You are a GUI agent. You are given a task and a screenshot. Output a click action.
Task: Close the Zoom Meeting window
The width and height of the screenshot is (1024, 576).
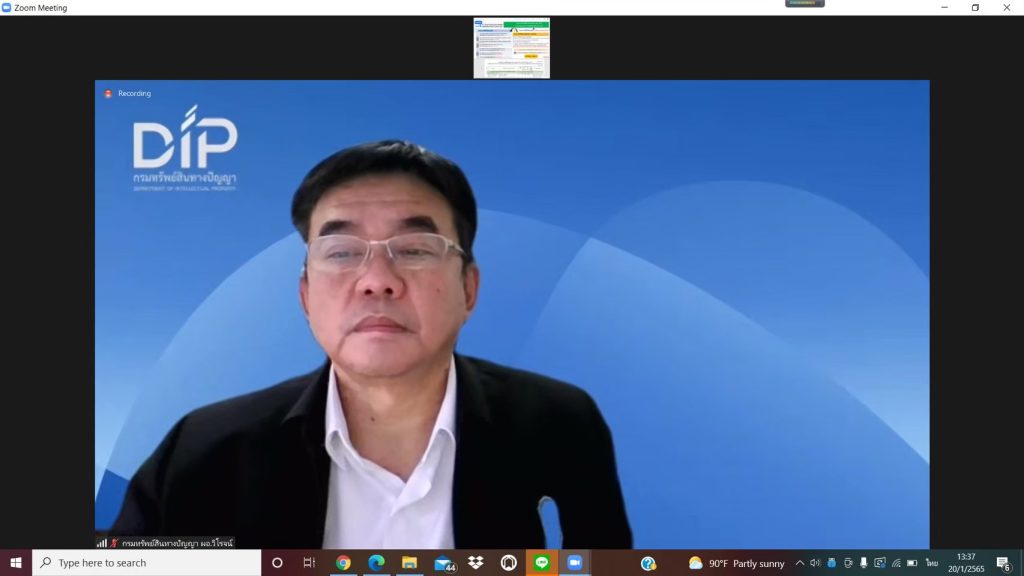click(1007, 8)
